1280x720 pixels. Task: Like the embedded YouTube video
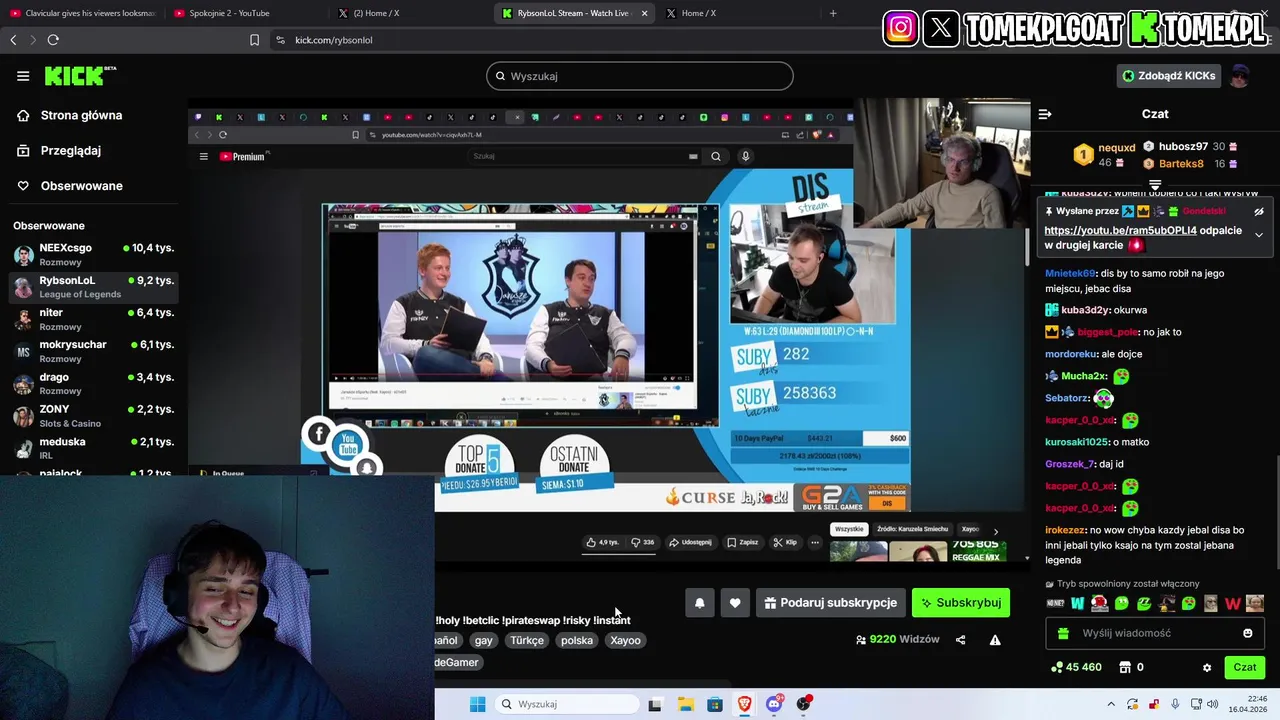point(602,542)
